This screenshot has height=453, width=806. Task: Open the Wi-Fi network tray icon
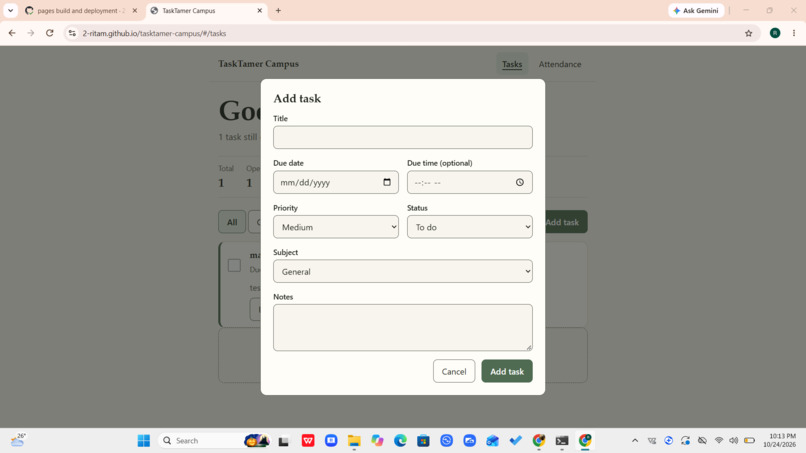719,441
